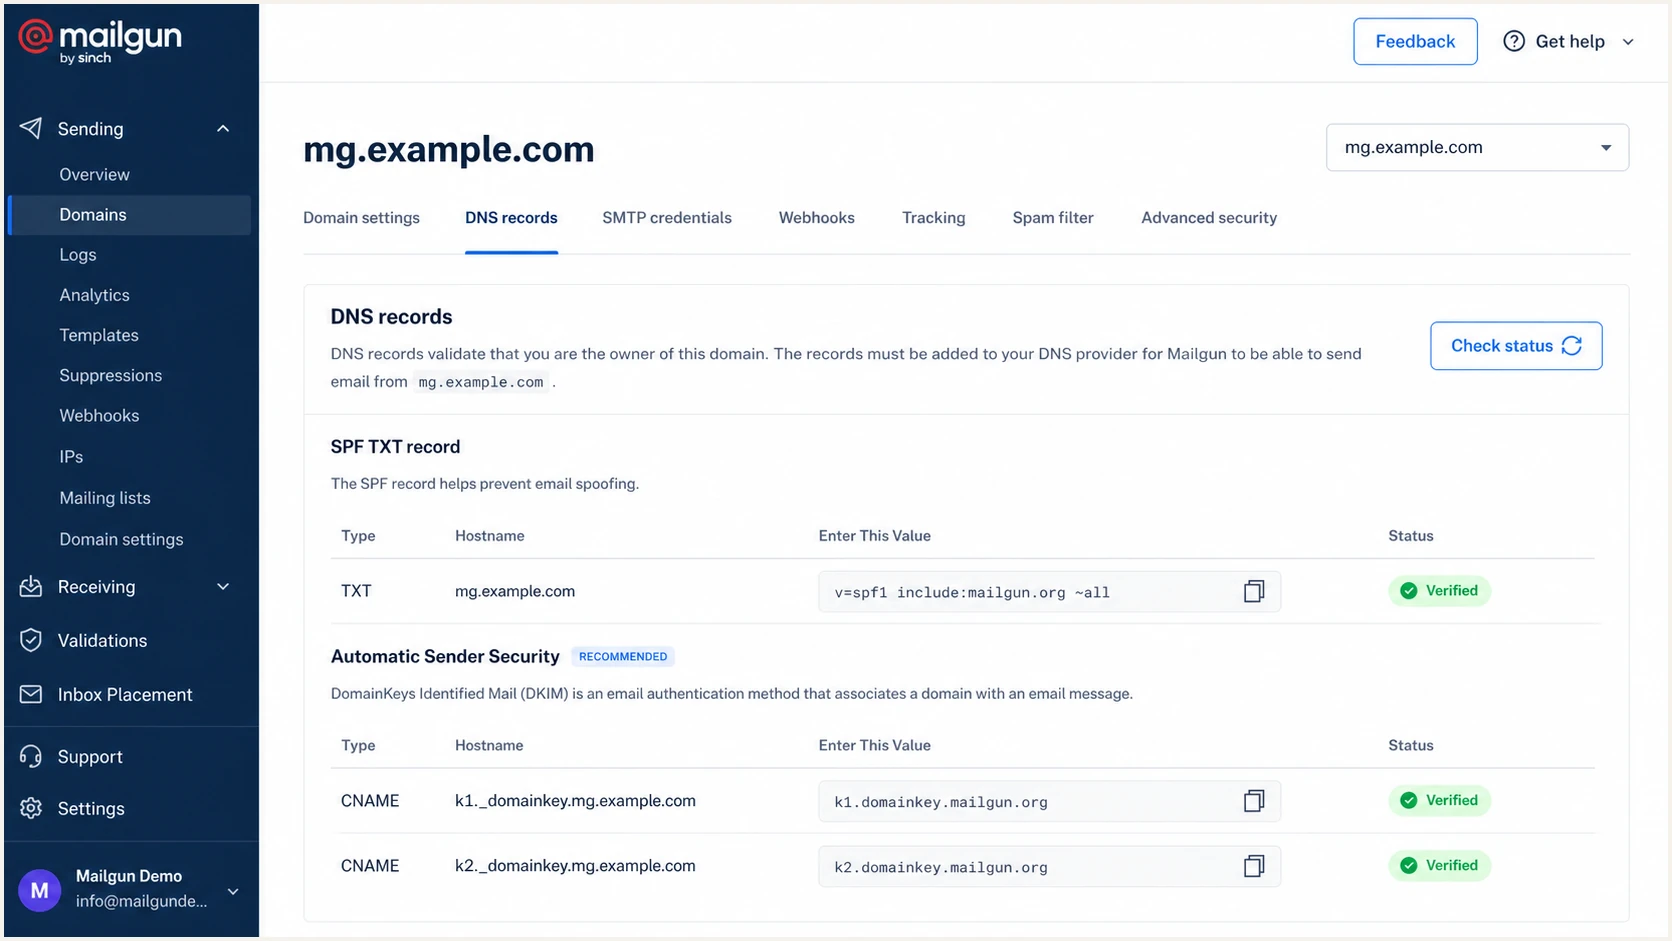Viewport: 1672px width, 941px height.
Task: Select Domains in the sidebar
Action: (x=130, y=215)
